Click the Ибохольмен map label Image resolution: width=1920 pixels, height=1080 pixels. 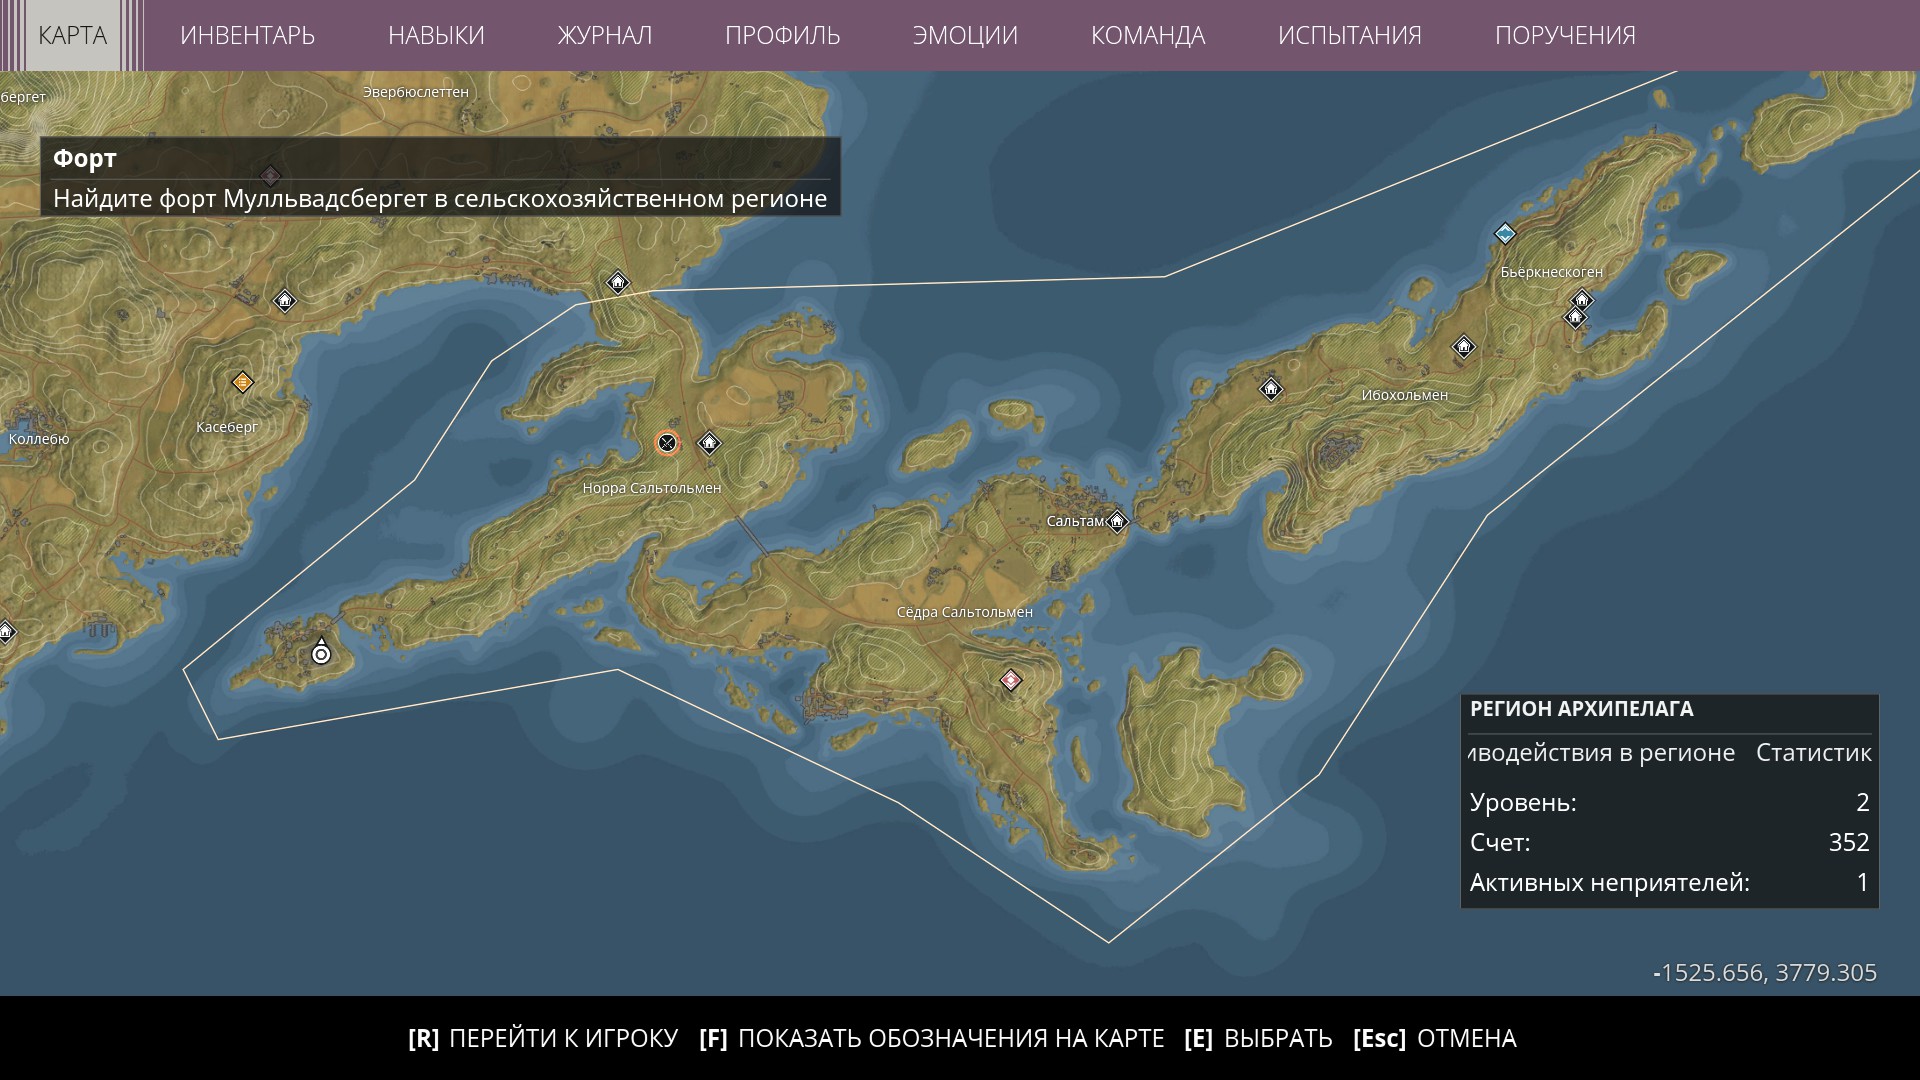(1405, 395)
